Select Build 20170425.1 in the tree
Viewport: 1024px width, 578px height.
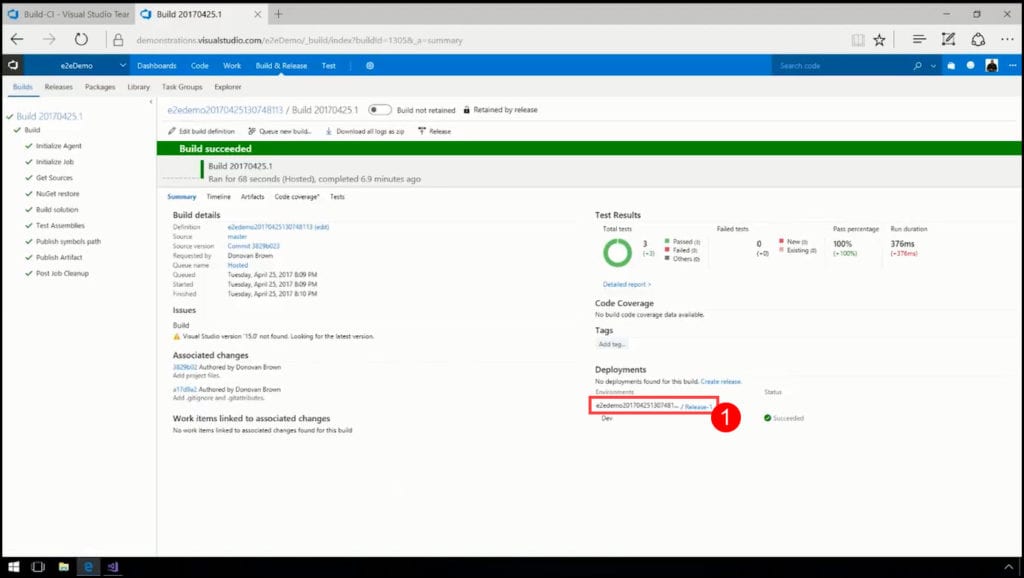click(50, 116)
